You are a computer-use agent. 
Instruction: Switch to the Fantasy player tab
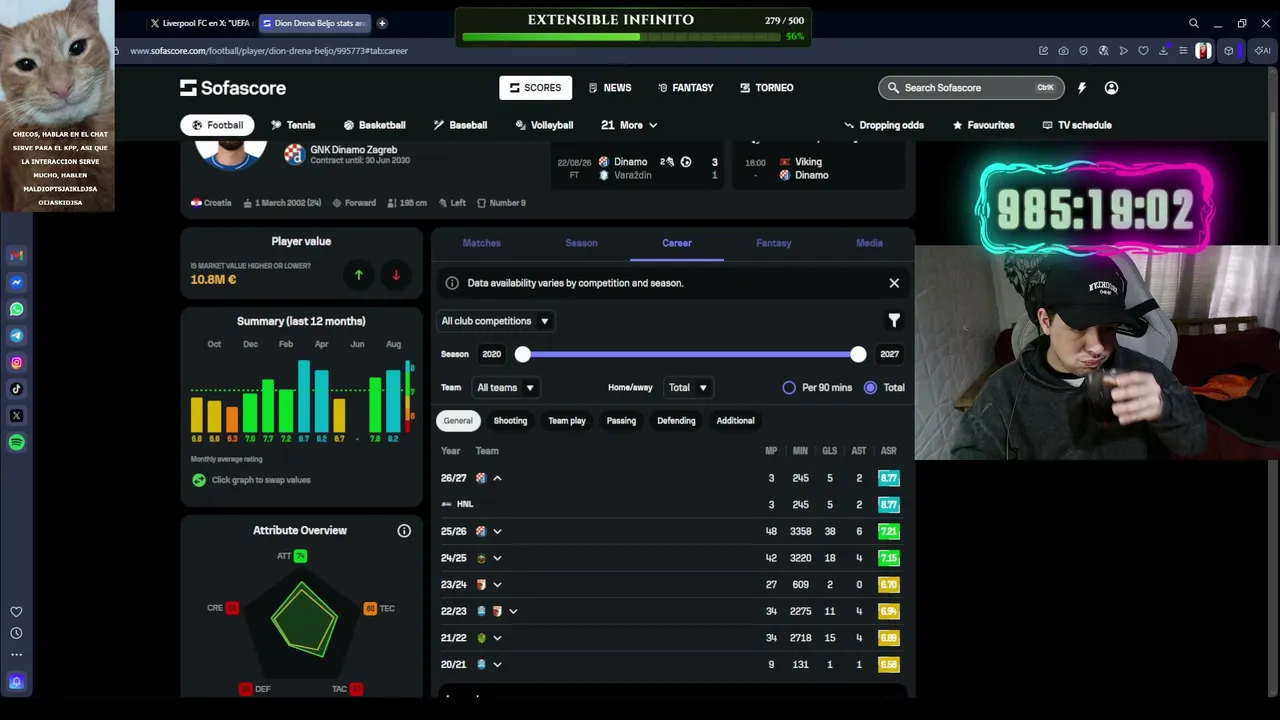[x=774, y=243]
